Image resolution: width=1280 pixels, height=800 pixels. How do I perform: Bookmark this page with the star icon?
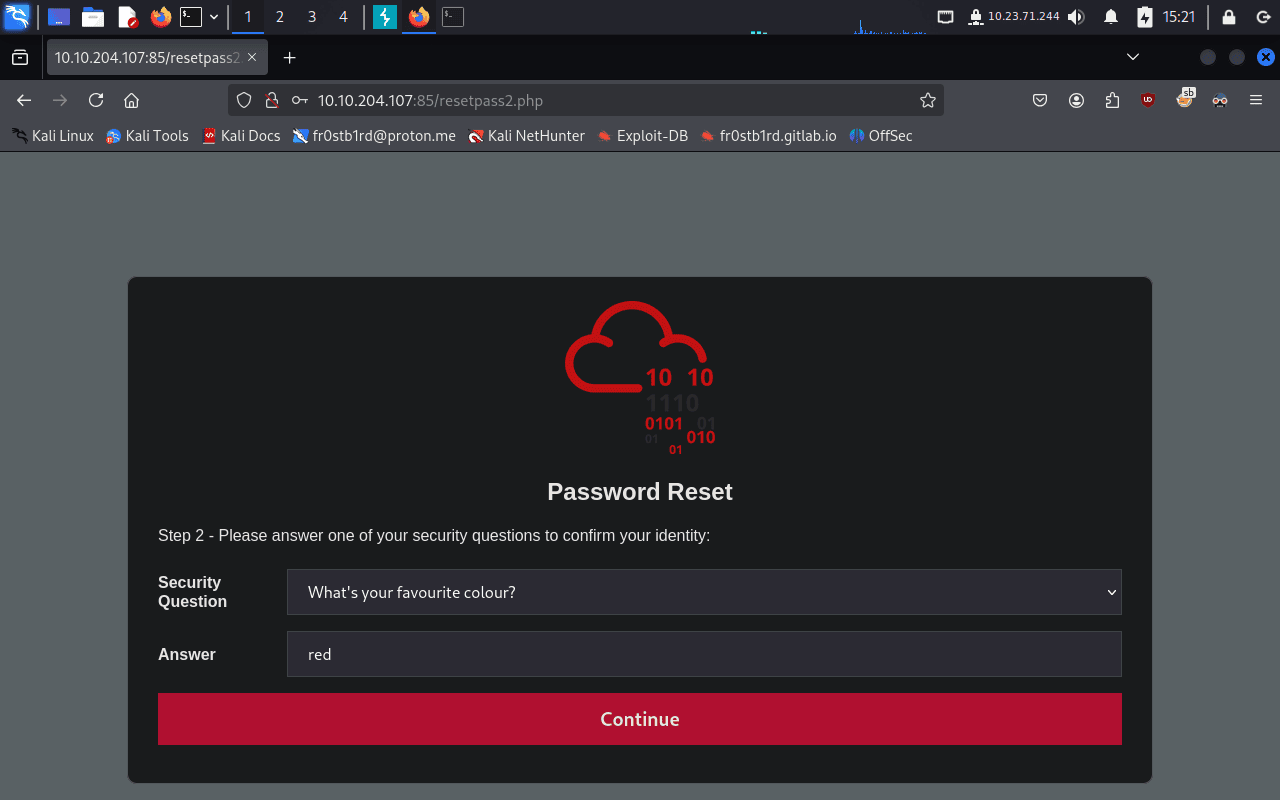(927, 100)
